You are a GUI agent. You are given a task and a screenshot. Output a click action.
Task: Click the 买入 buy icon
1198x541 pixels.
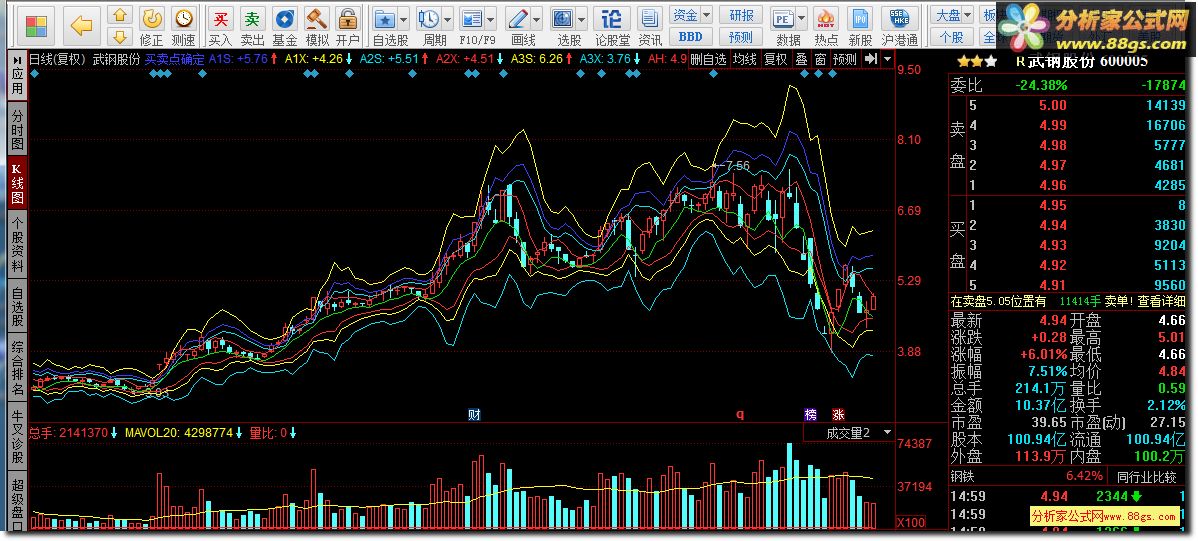220,27
